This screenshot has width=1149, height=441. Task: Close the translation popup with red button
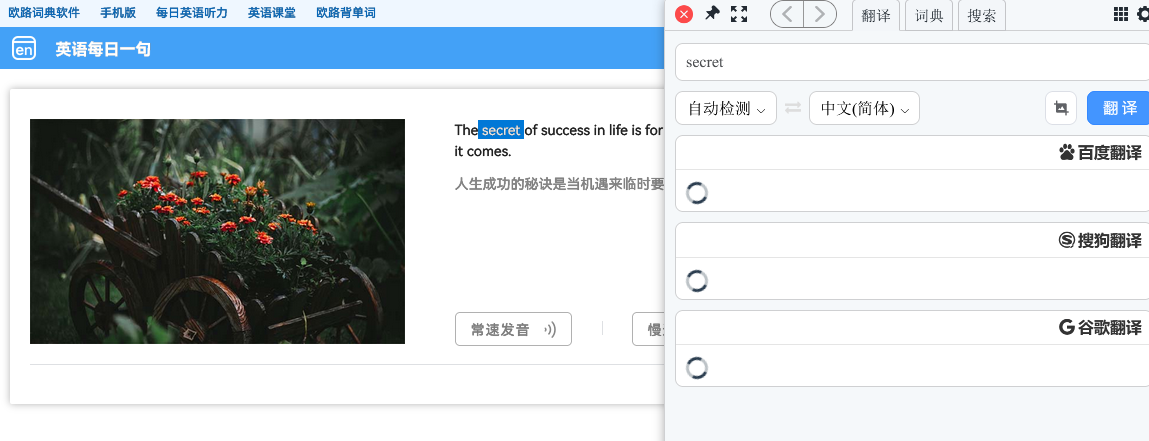click(x=684, y=14)
